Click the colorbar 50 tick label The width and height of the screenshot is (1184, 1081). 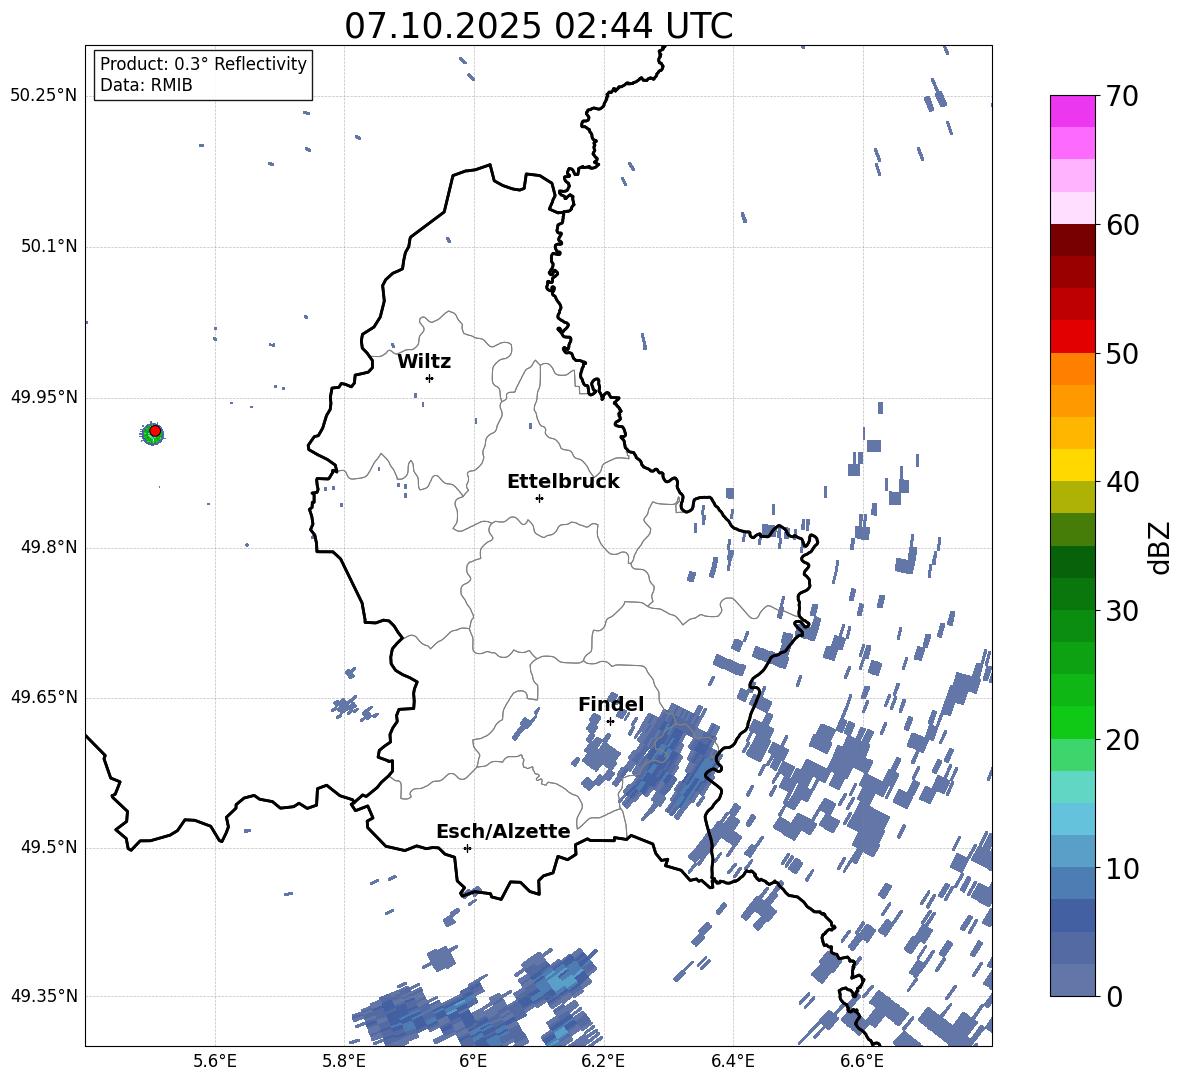point(1122,353)
